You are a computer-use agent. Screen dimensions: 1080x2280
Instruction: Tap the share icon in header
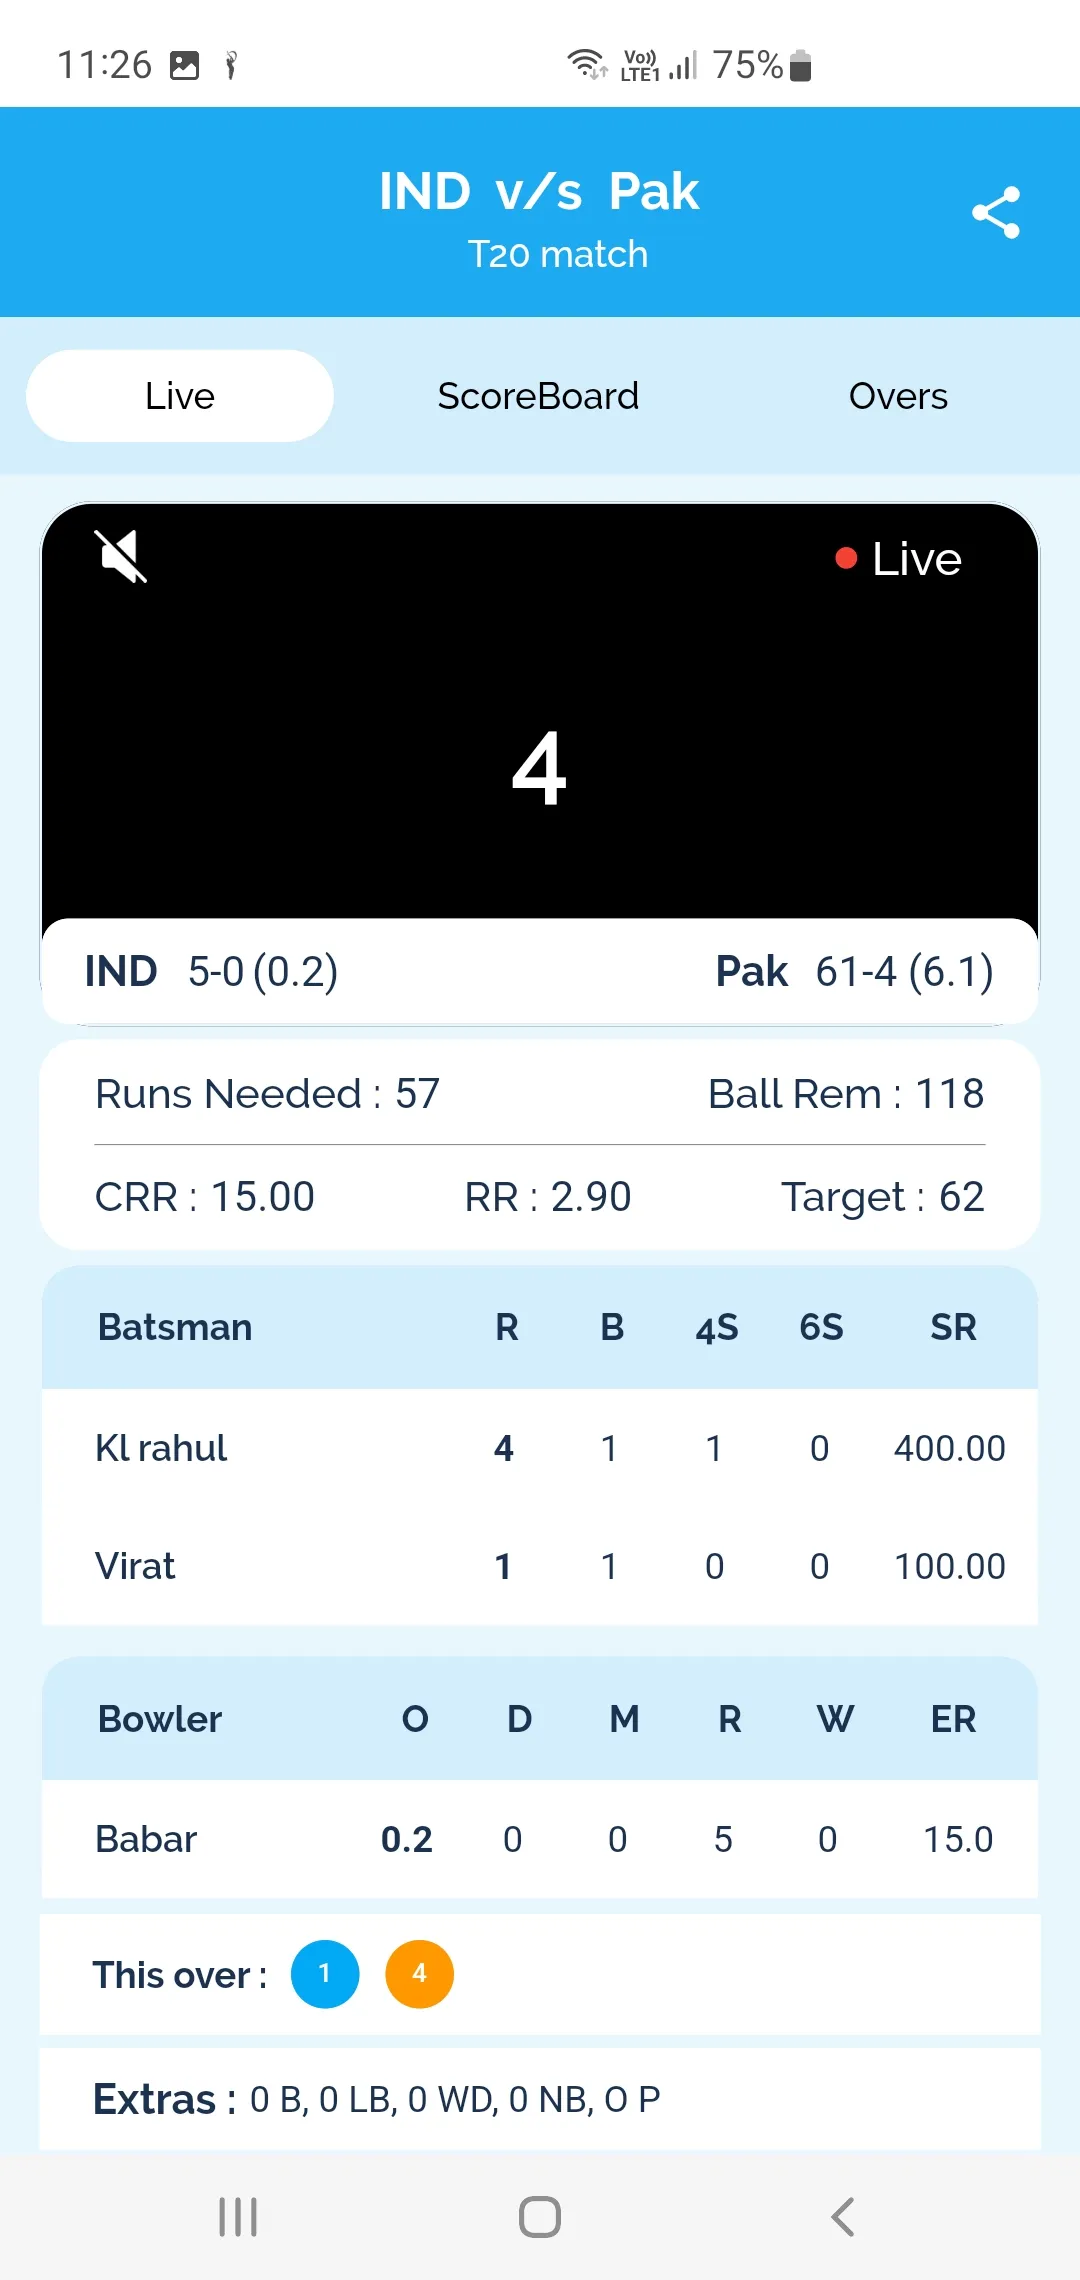[996, 212]
